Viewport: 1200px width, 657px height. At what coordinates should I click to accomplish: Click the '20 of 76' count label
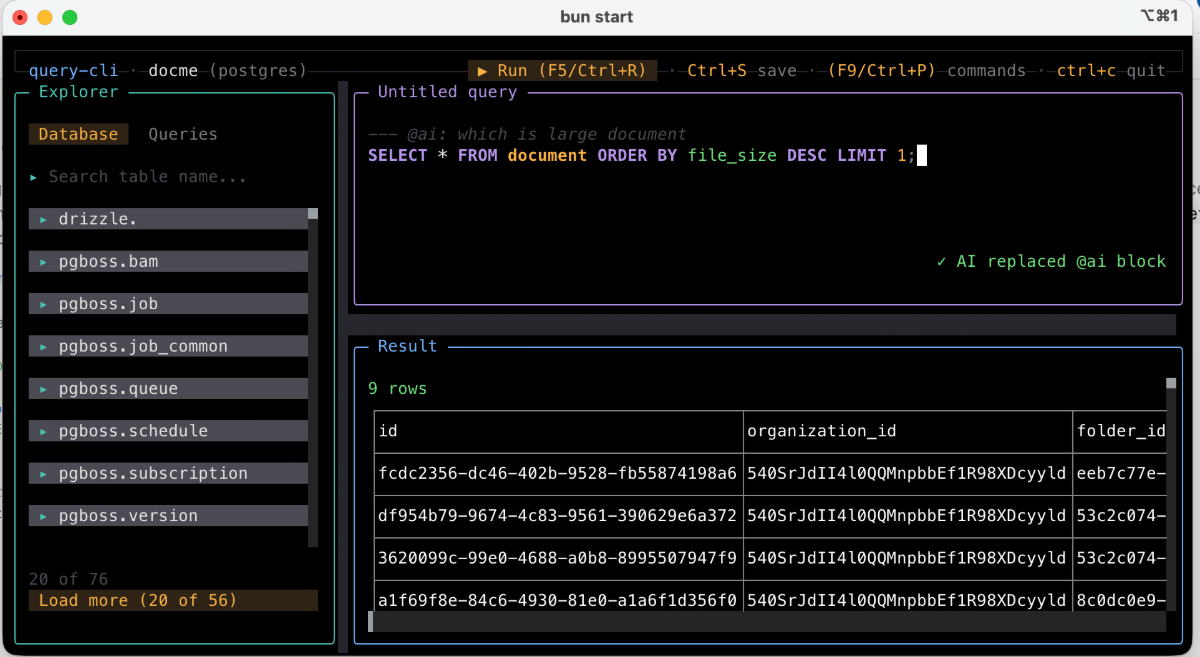coord(68,579)
